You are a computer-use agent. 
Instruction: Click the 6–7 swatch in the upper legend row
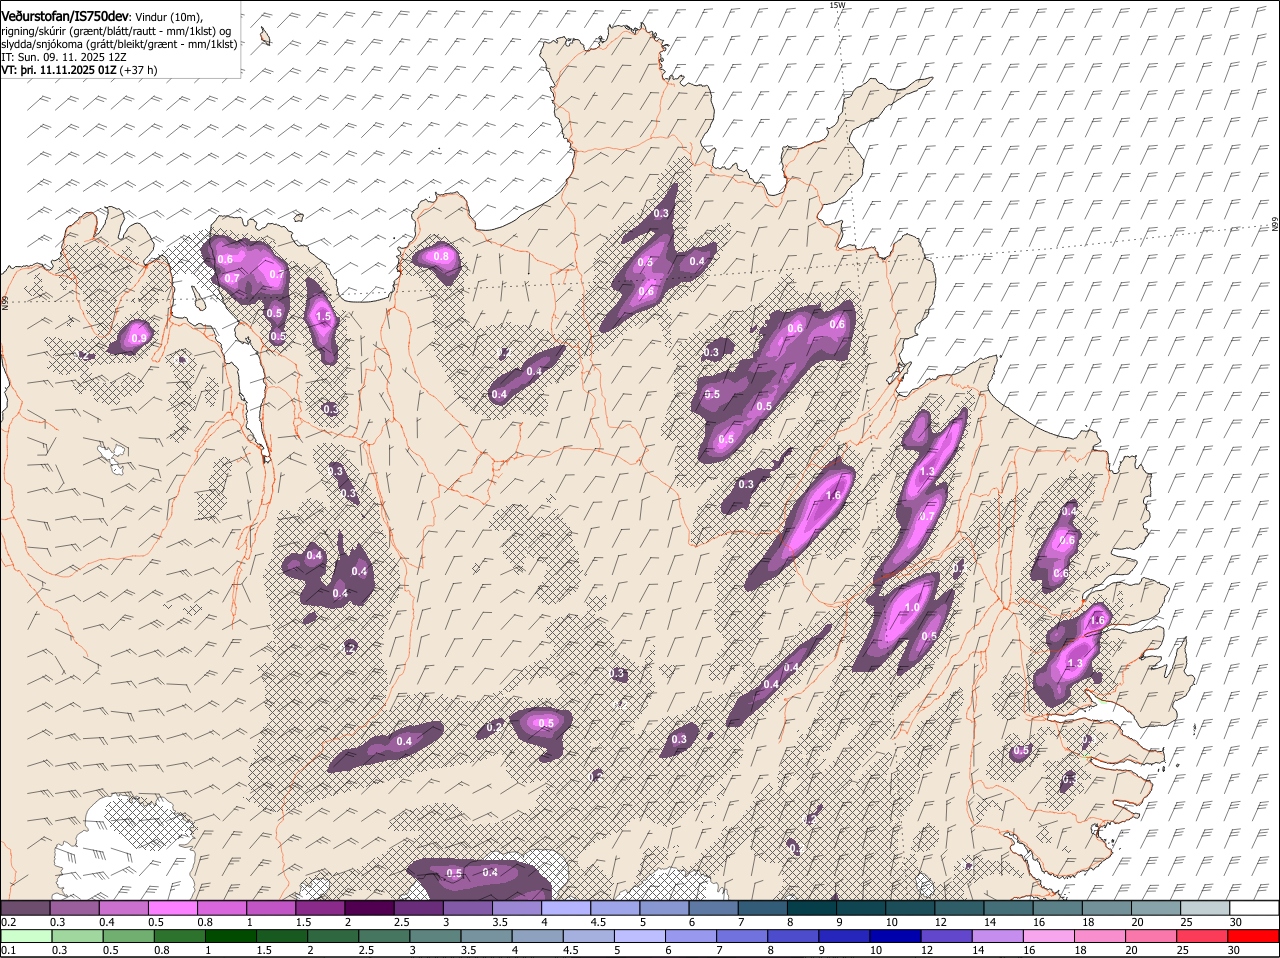[714, 907]
